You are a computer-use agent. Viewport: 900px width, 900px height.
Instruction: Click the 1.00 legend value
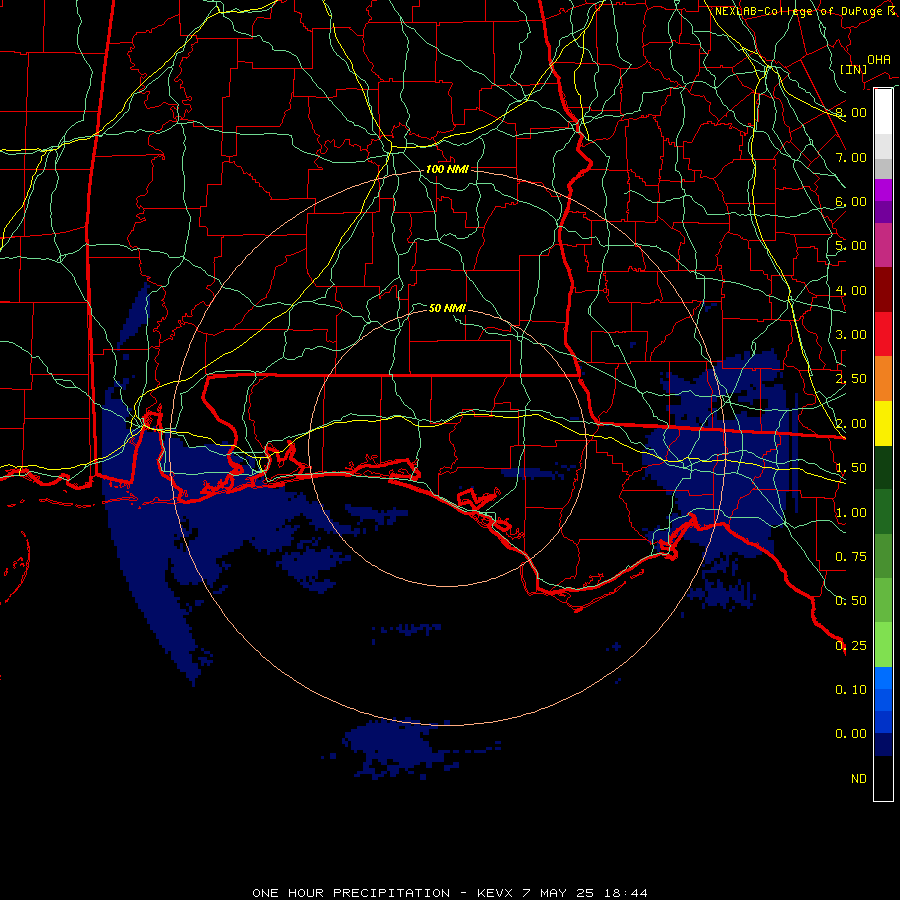pyautogui.click(x=851, y=513)
